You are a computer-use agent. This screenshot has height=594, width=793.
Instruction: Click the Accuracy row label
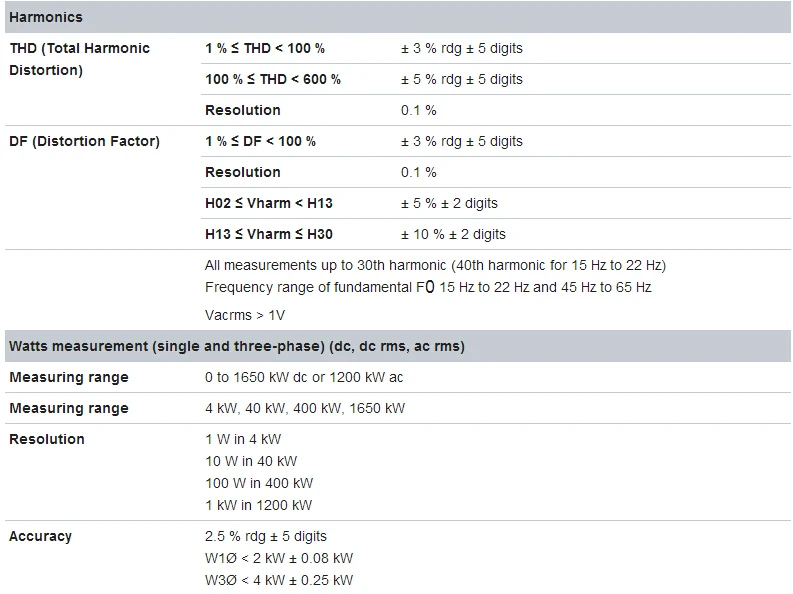coord(40,536)
